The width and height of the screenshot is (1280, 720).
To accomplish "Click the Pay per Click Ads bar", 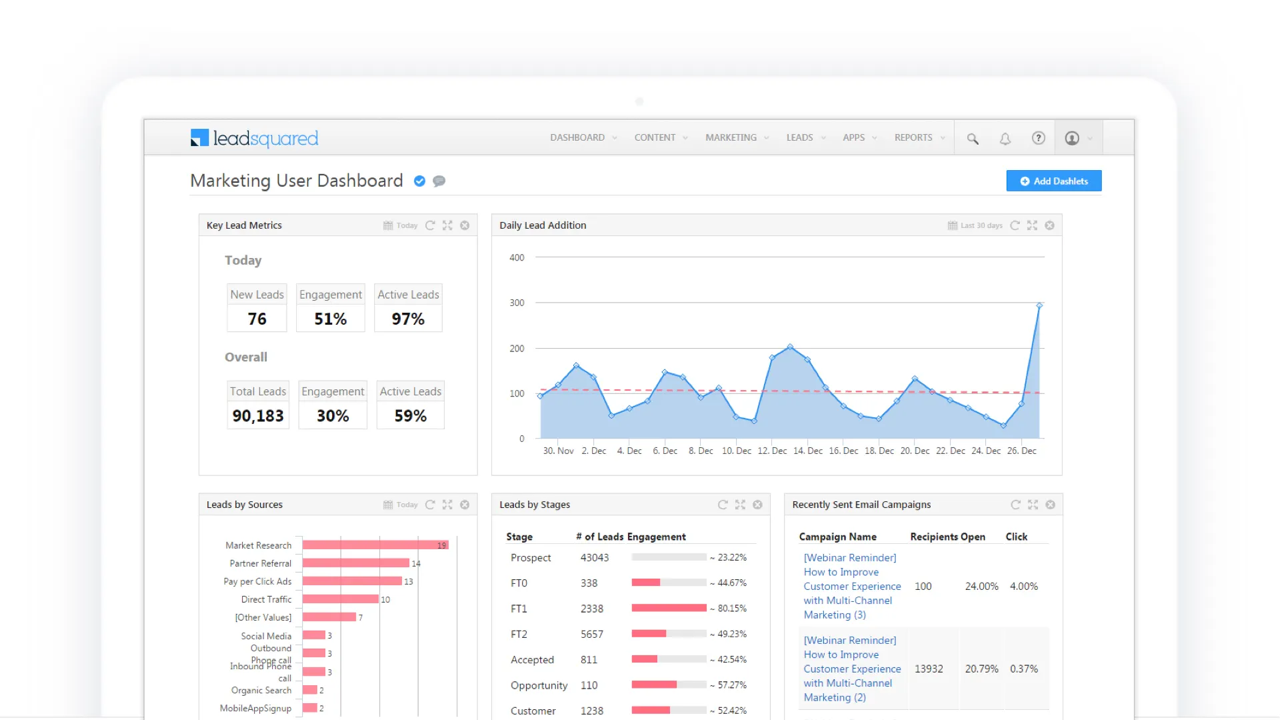I will coord(352,581).
